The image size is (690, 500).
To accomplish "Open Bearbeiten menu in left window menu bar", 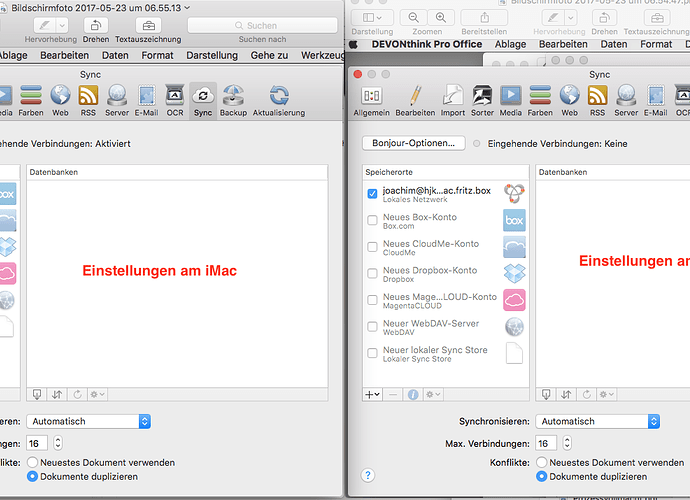I will (x=65, y=55).
